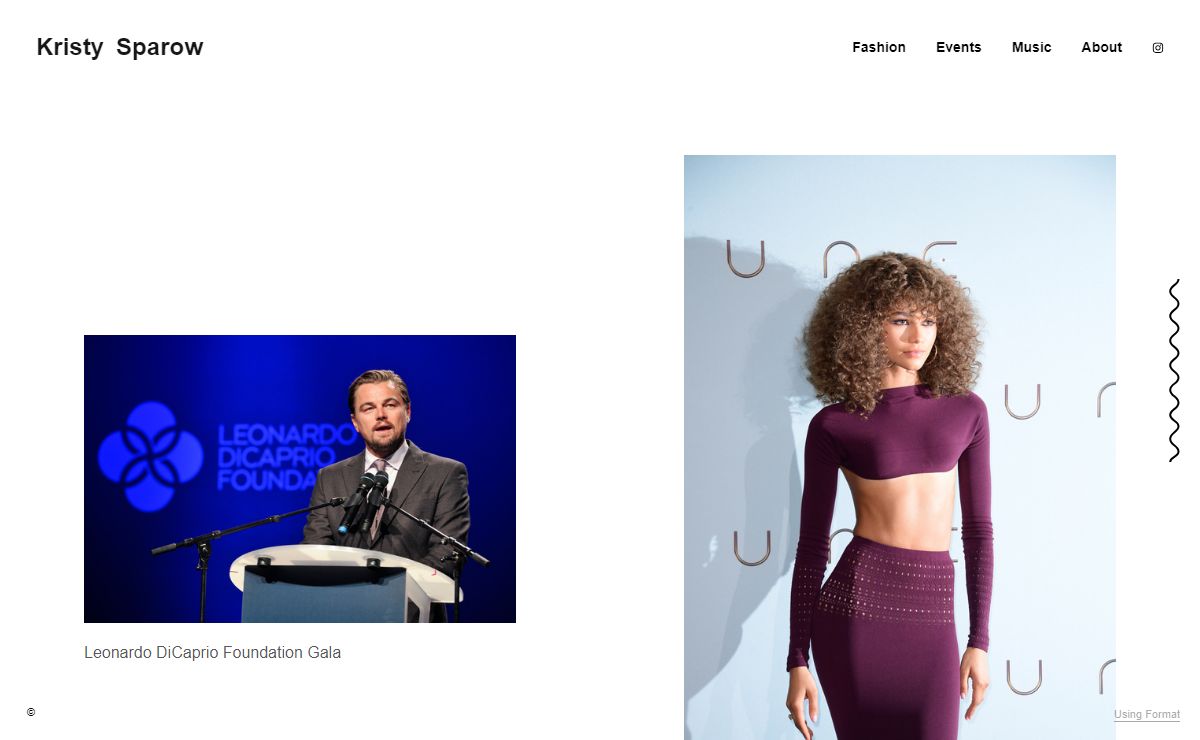Open the About page
Image resolution: width=1200 pixels, height=740 pixels.
(x=1101, y=47)
